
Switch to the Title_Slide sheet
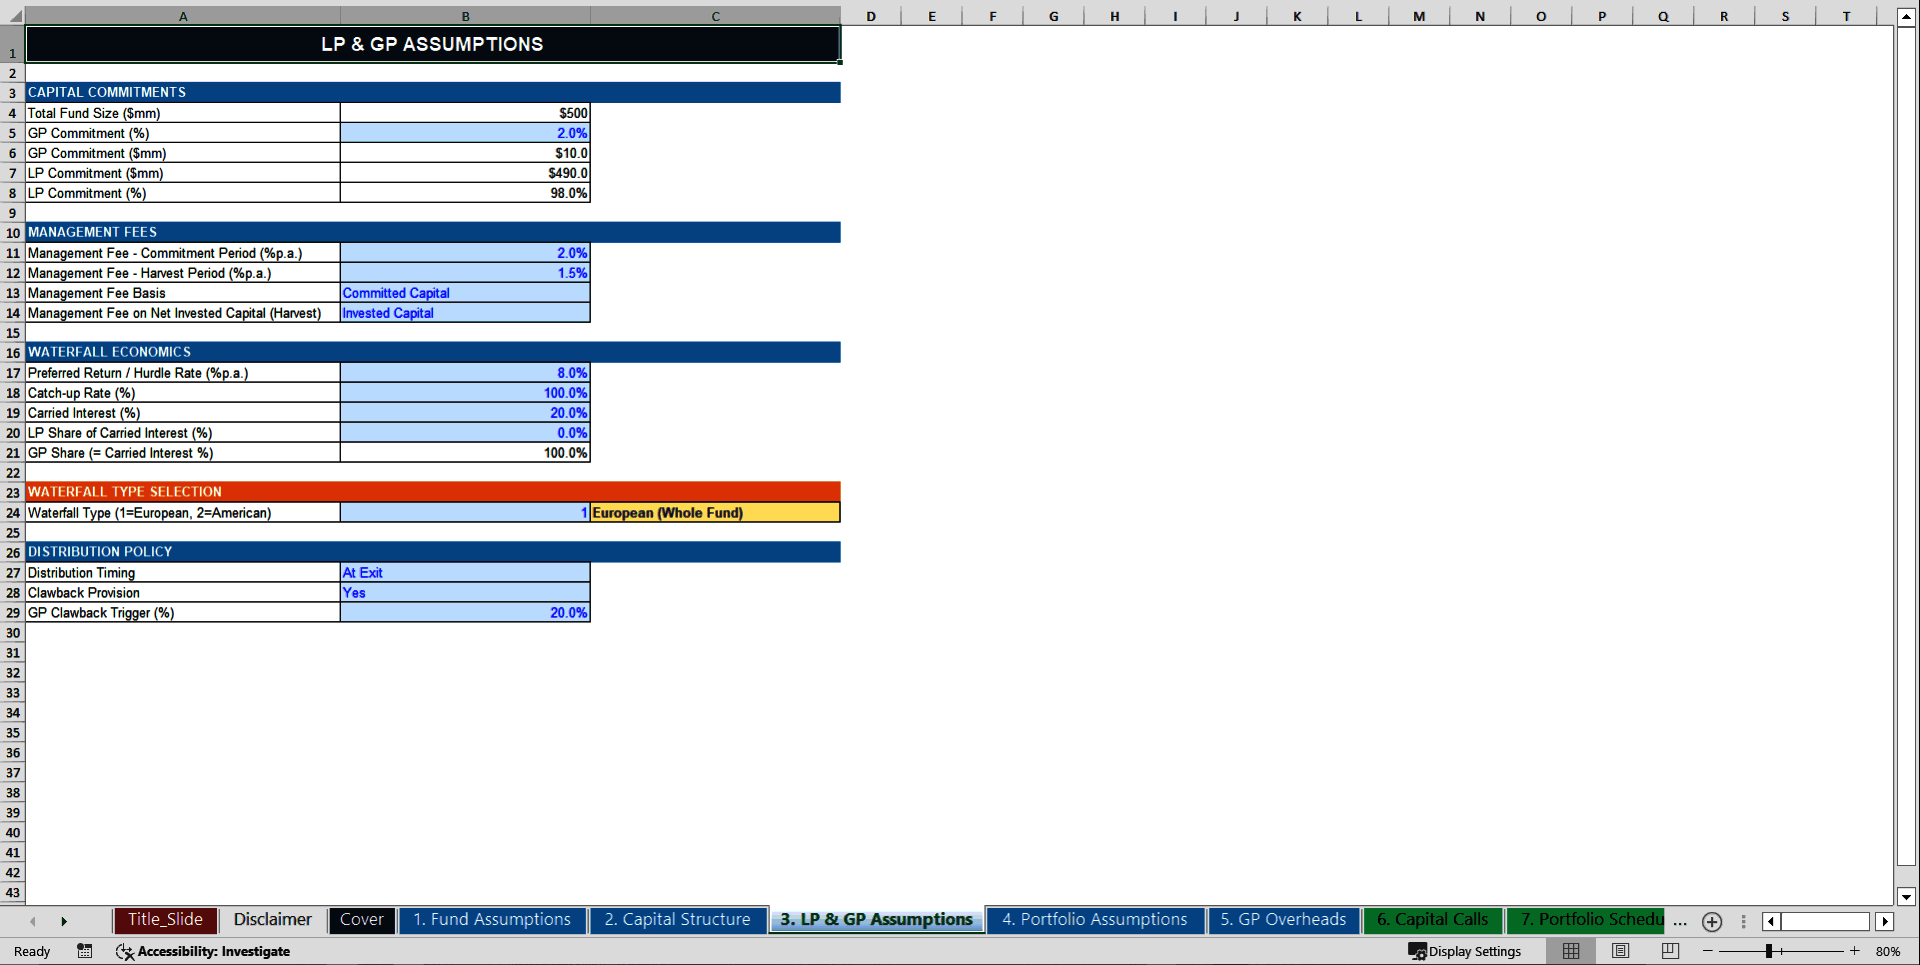(x=165, y=920)
